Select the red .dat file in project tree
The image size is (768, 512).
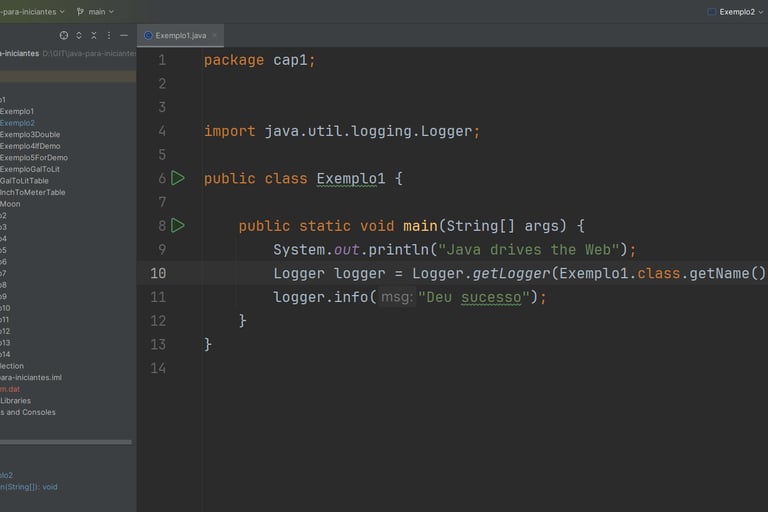coord(10,389)
